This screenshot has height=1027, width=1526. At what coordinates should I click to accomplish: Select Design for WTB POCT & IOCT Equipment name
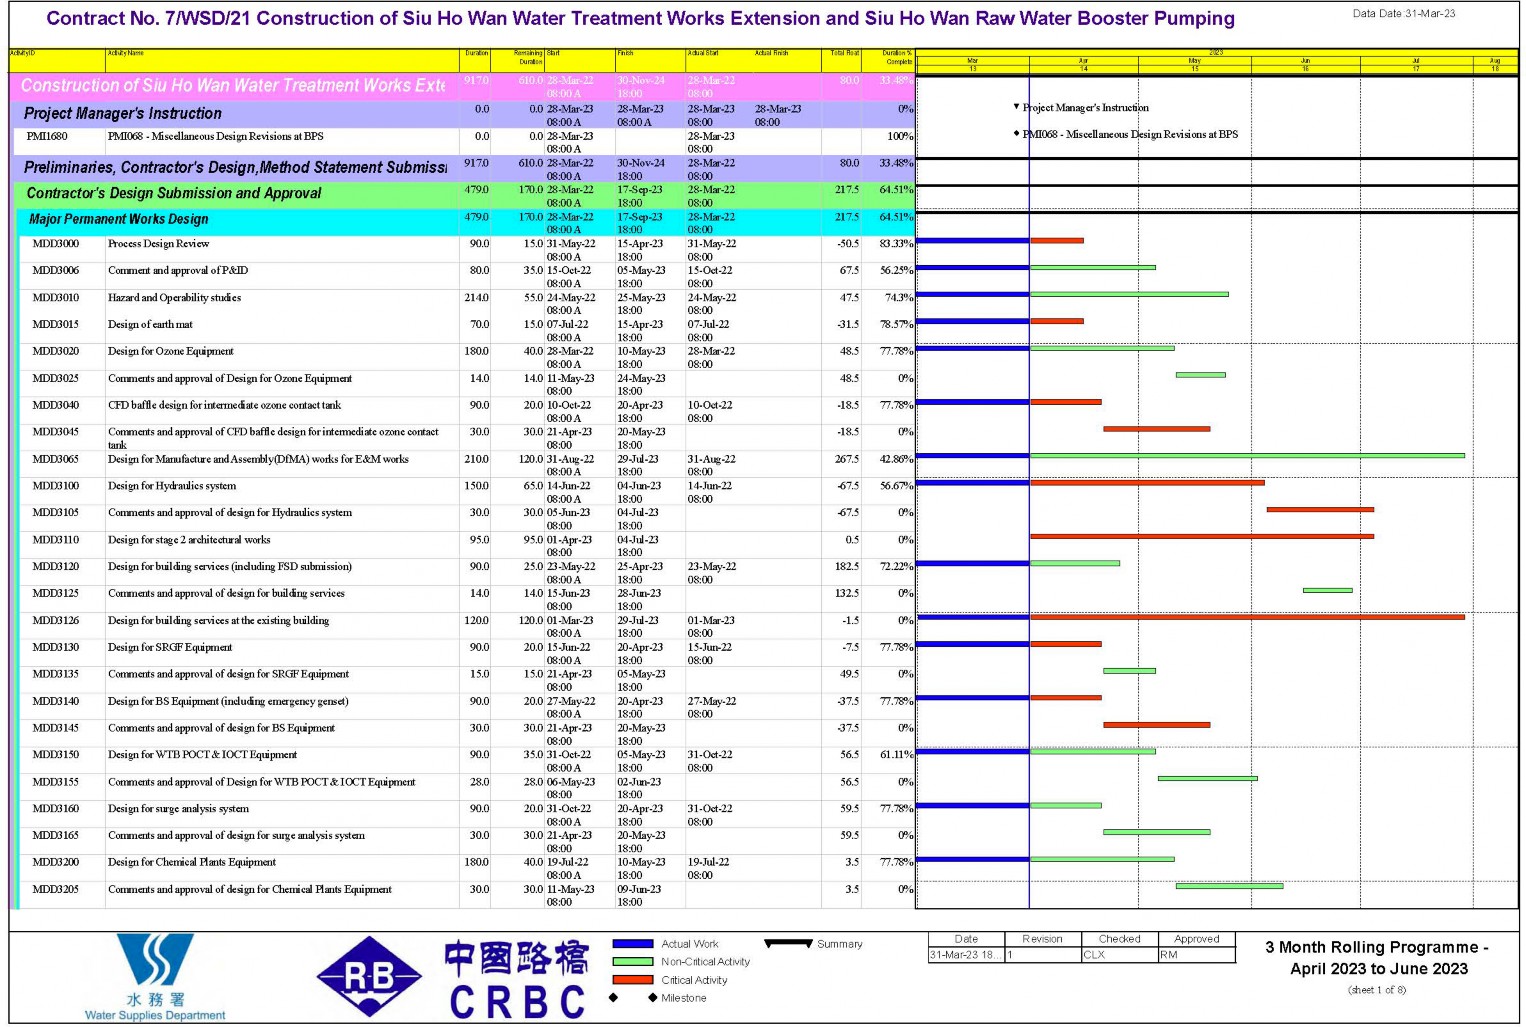[x=202, y=755]
